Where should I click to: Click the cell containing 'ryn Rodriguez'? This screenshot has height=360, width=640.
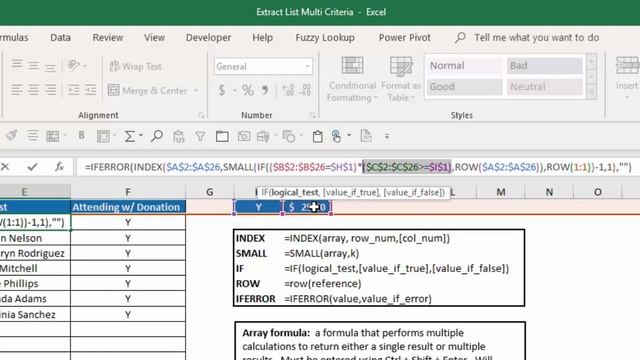pyautogui.click(x=35, y=253)
